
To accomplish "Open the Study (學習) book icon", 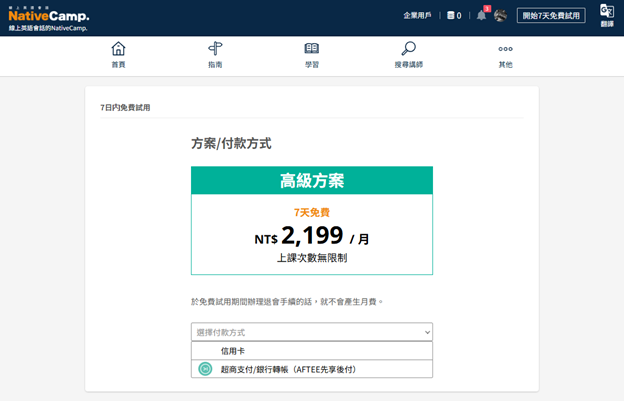I will (312, 49).
